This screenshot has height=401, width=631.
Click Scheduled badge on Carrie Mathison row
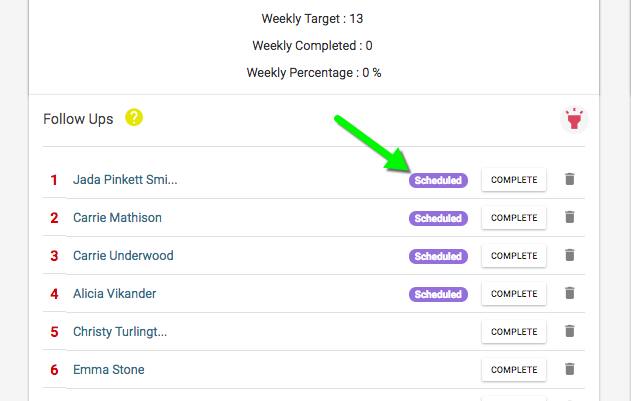(x=438, y=218)
